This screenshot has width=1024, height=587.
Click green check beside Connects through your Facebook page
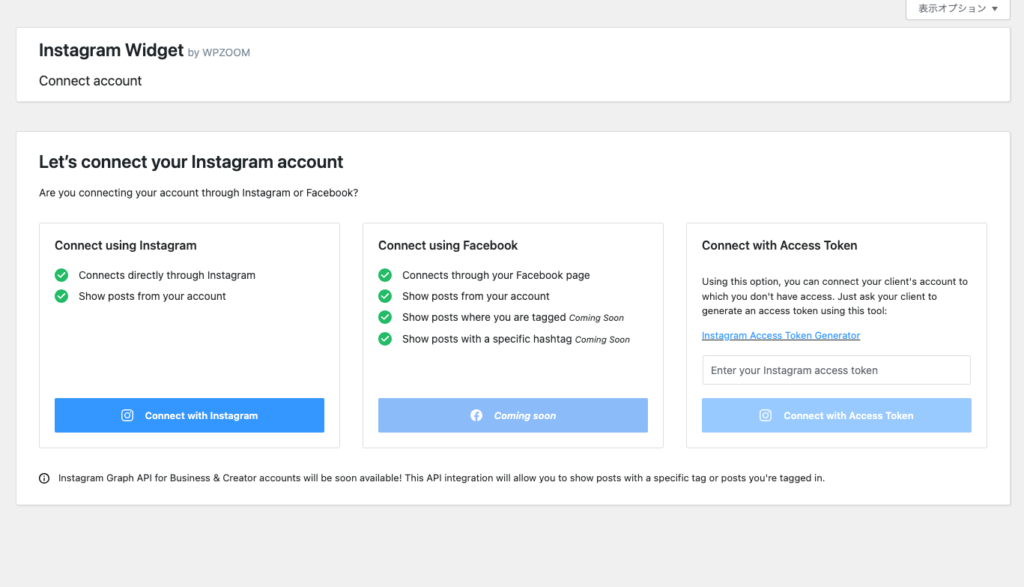385,275
